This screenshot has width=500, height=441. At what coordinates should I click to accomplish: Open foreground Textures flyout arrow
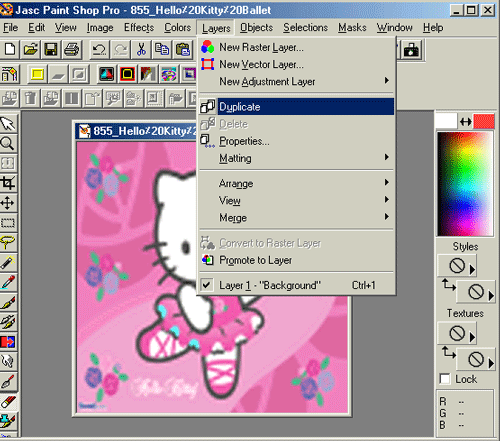tap(472, 336)
